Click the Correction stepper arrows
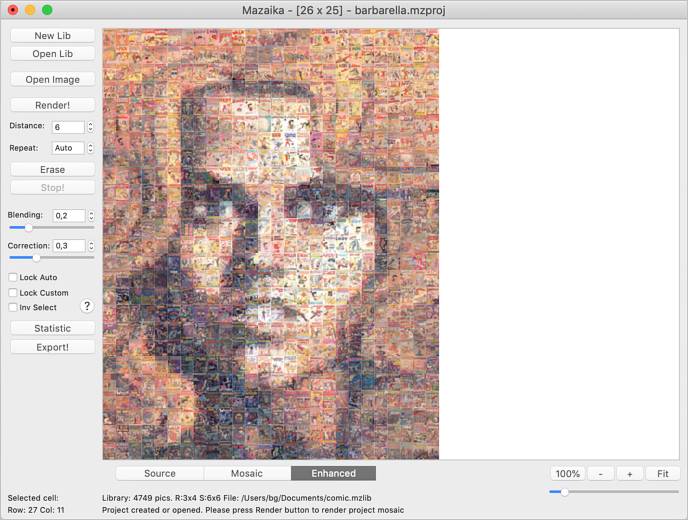688x520 pixels. (x=91, y=246)
